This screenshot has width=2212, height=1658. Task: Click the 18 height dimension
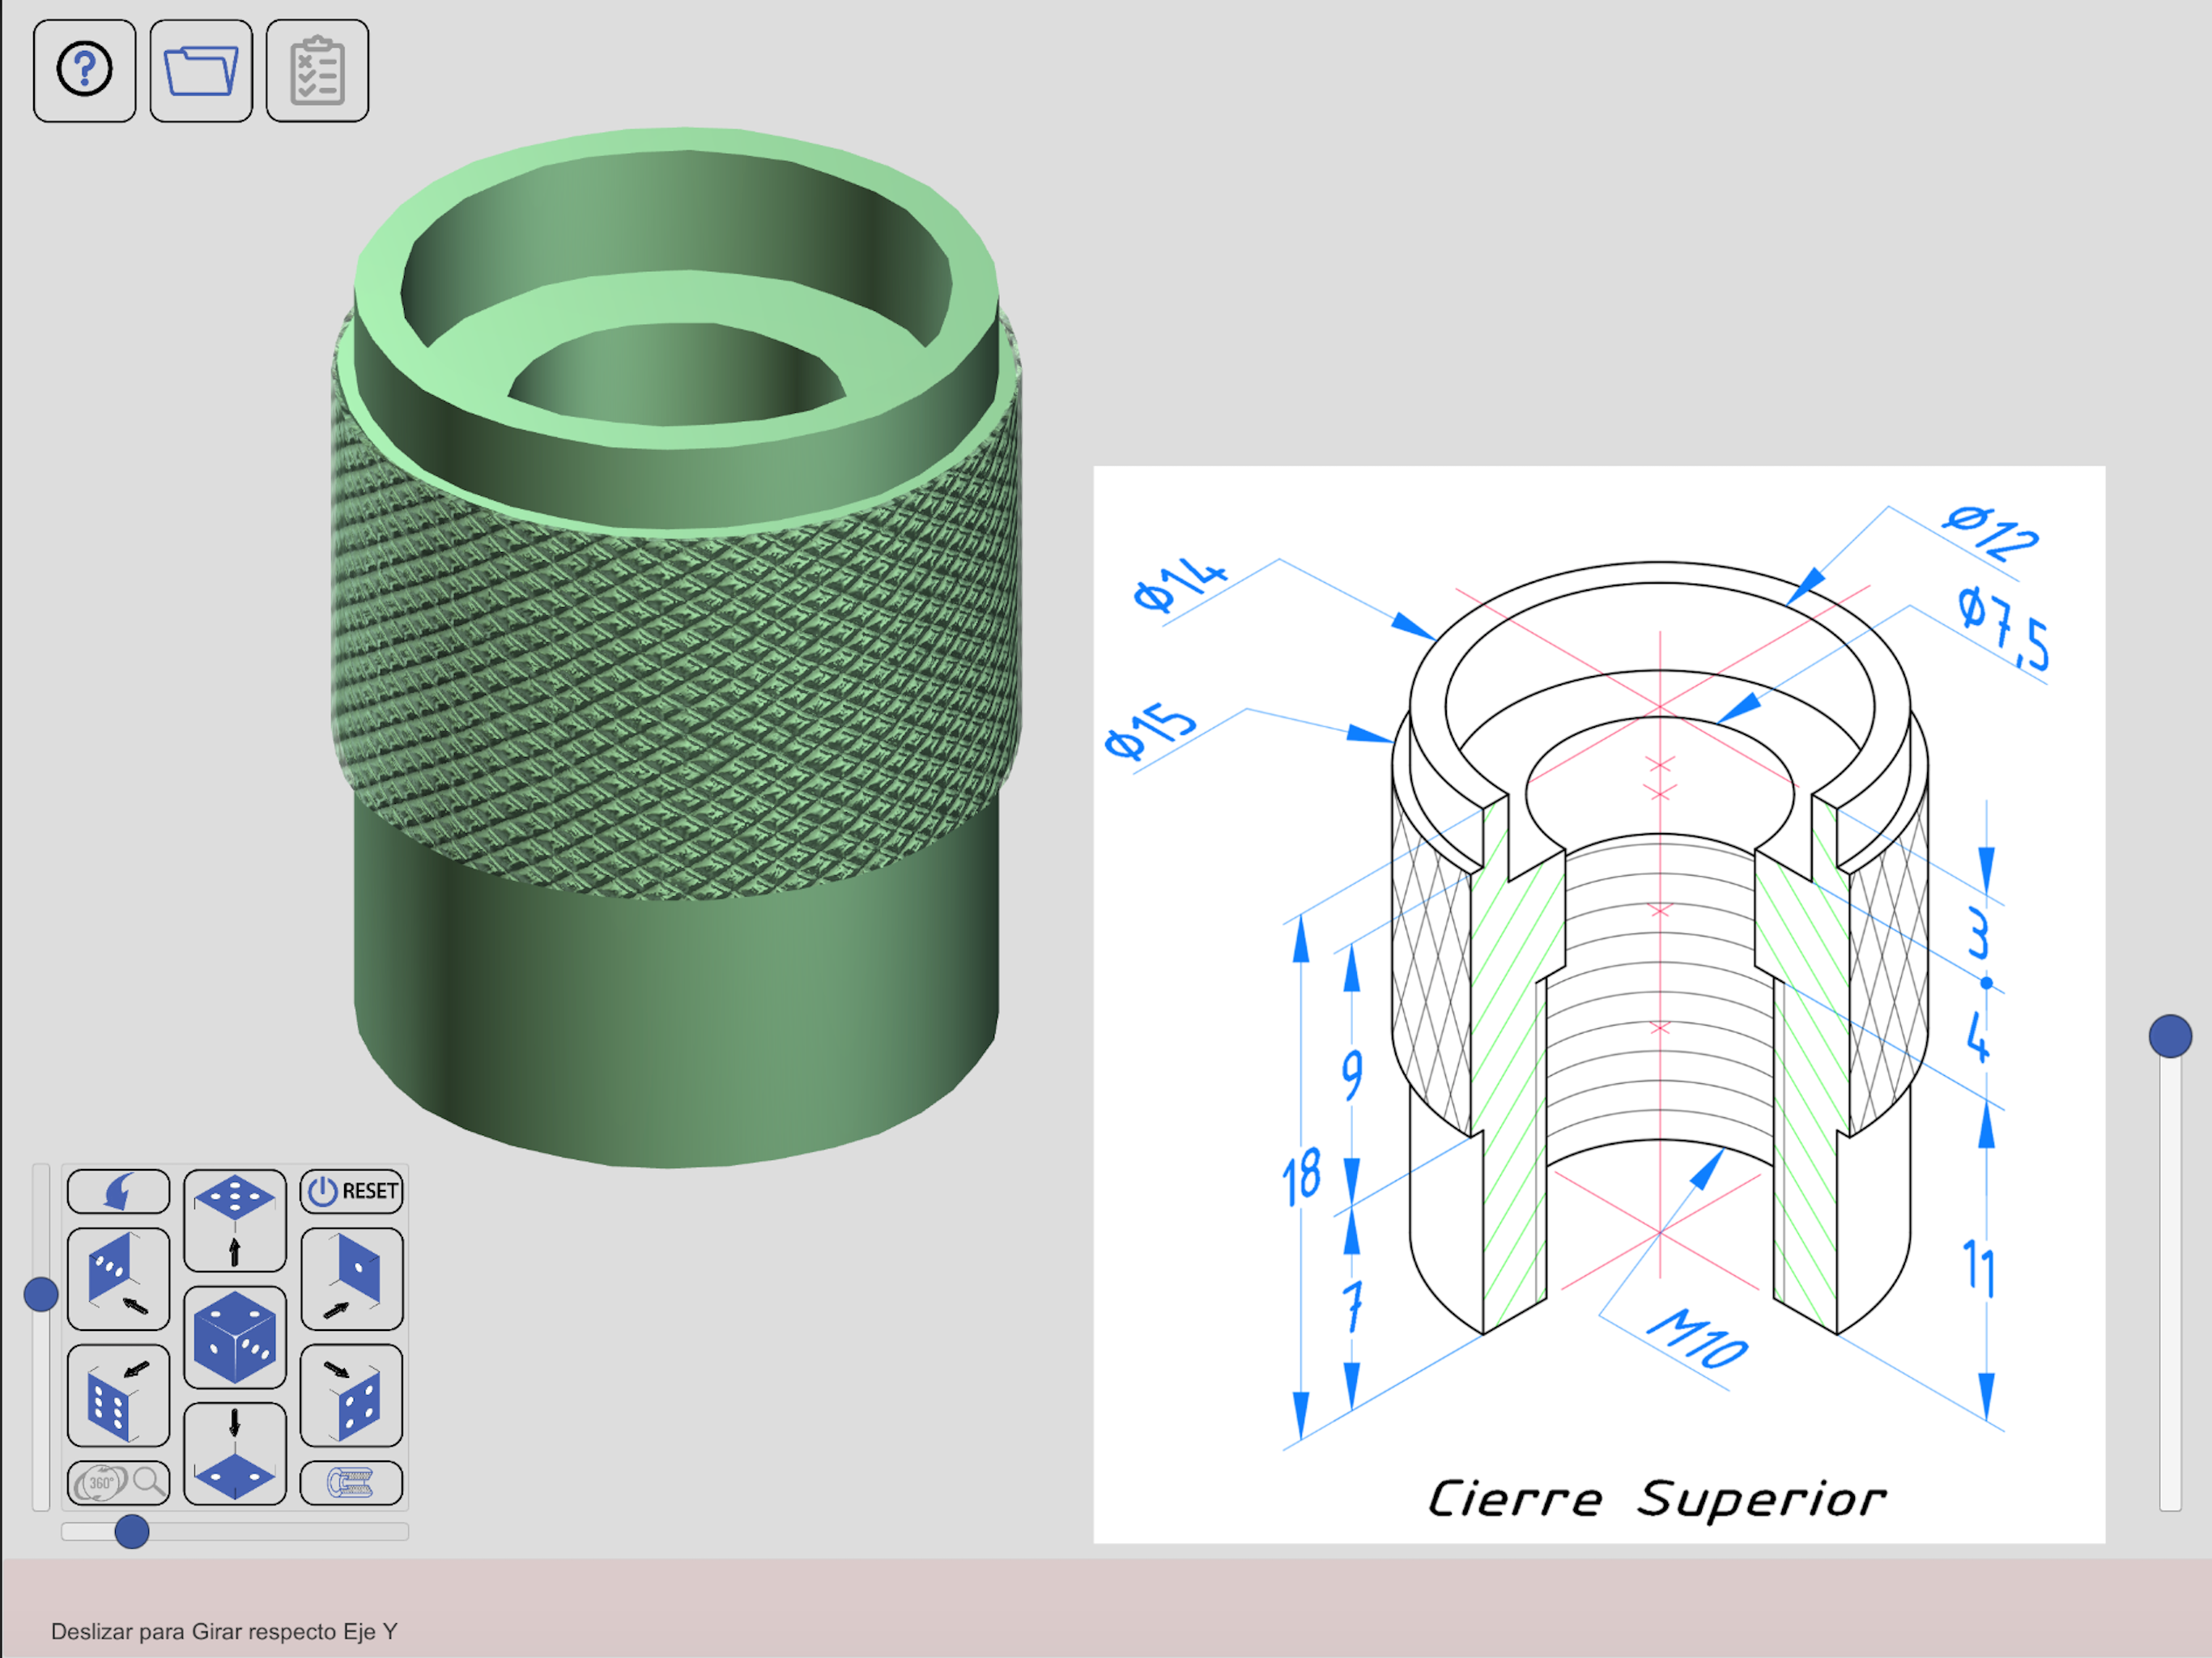1302,1178
